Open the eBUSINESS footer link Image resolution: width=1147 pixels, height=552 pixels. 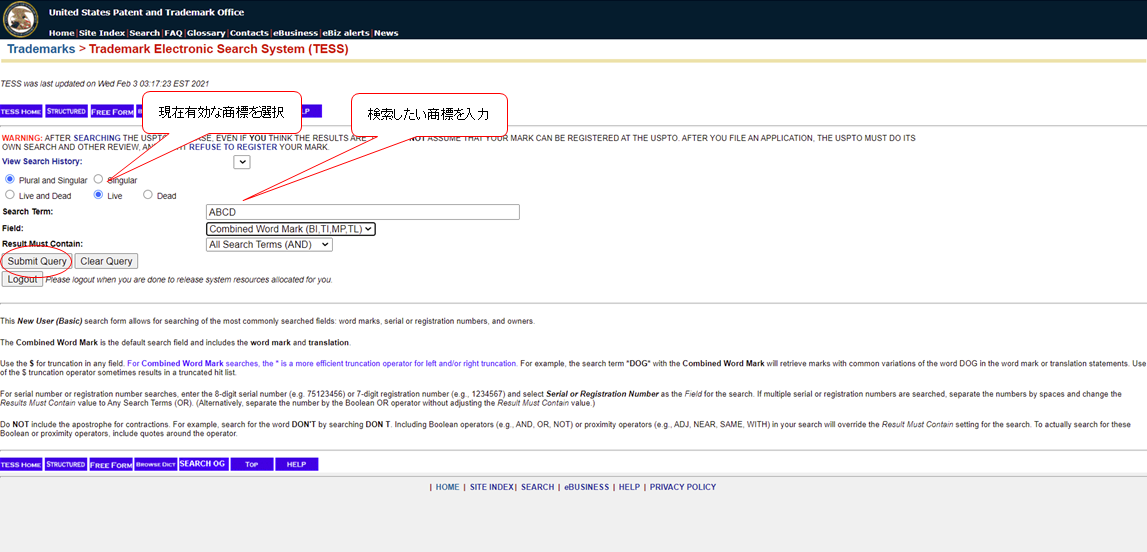587,487
